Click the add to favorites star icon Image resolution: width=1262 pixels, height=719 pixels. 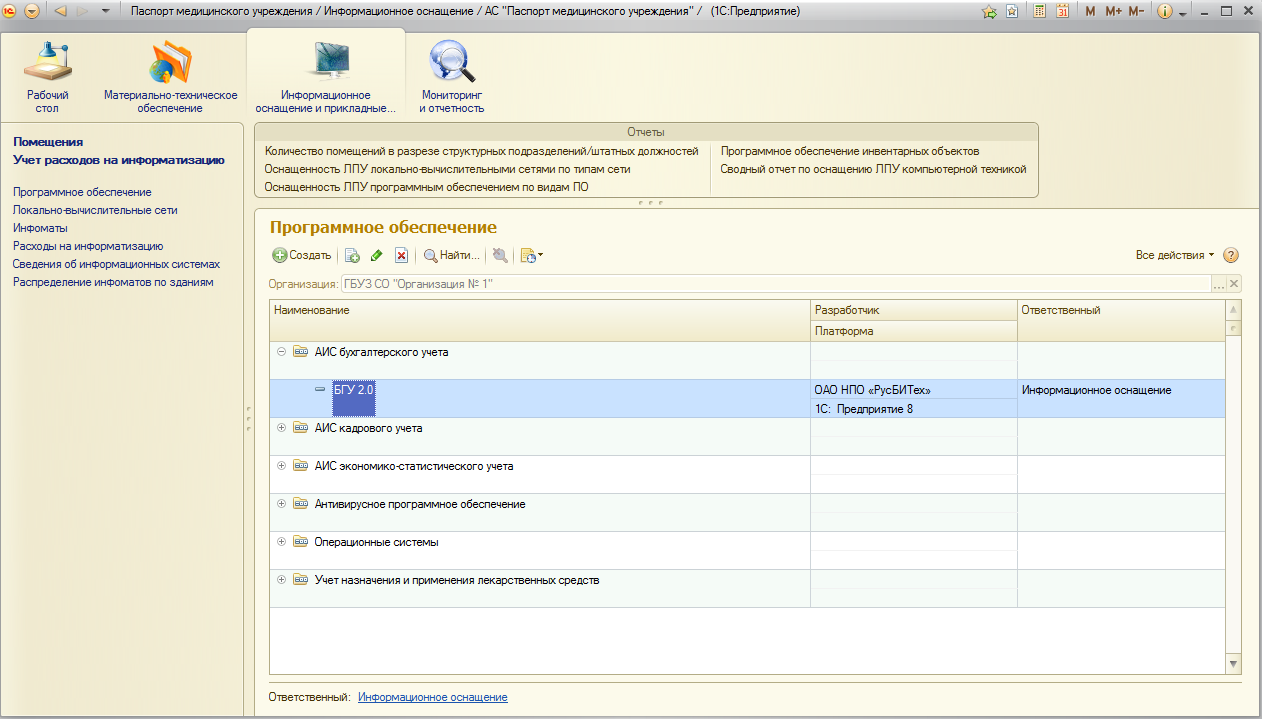click(989, 12)
